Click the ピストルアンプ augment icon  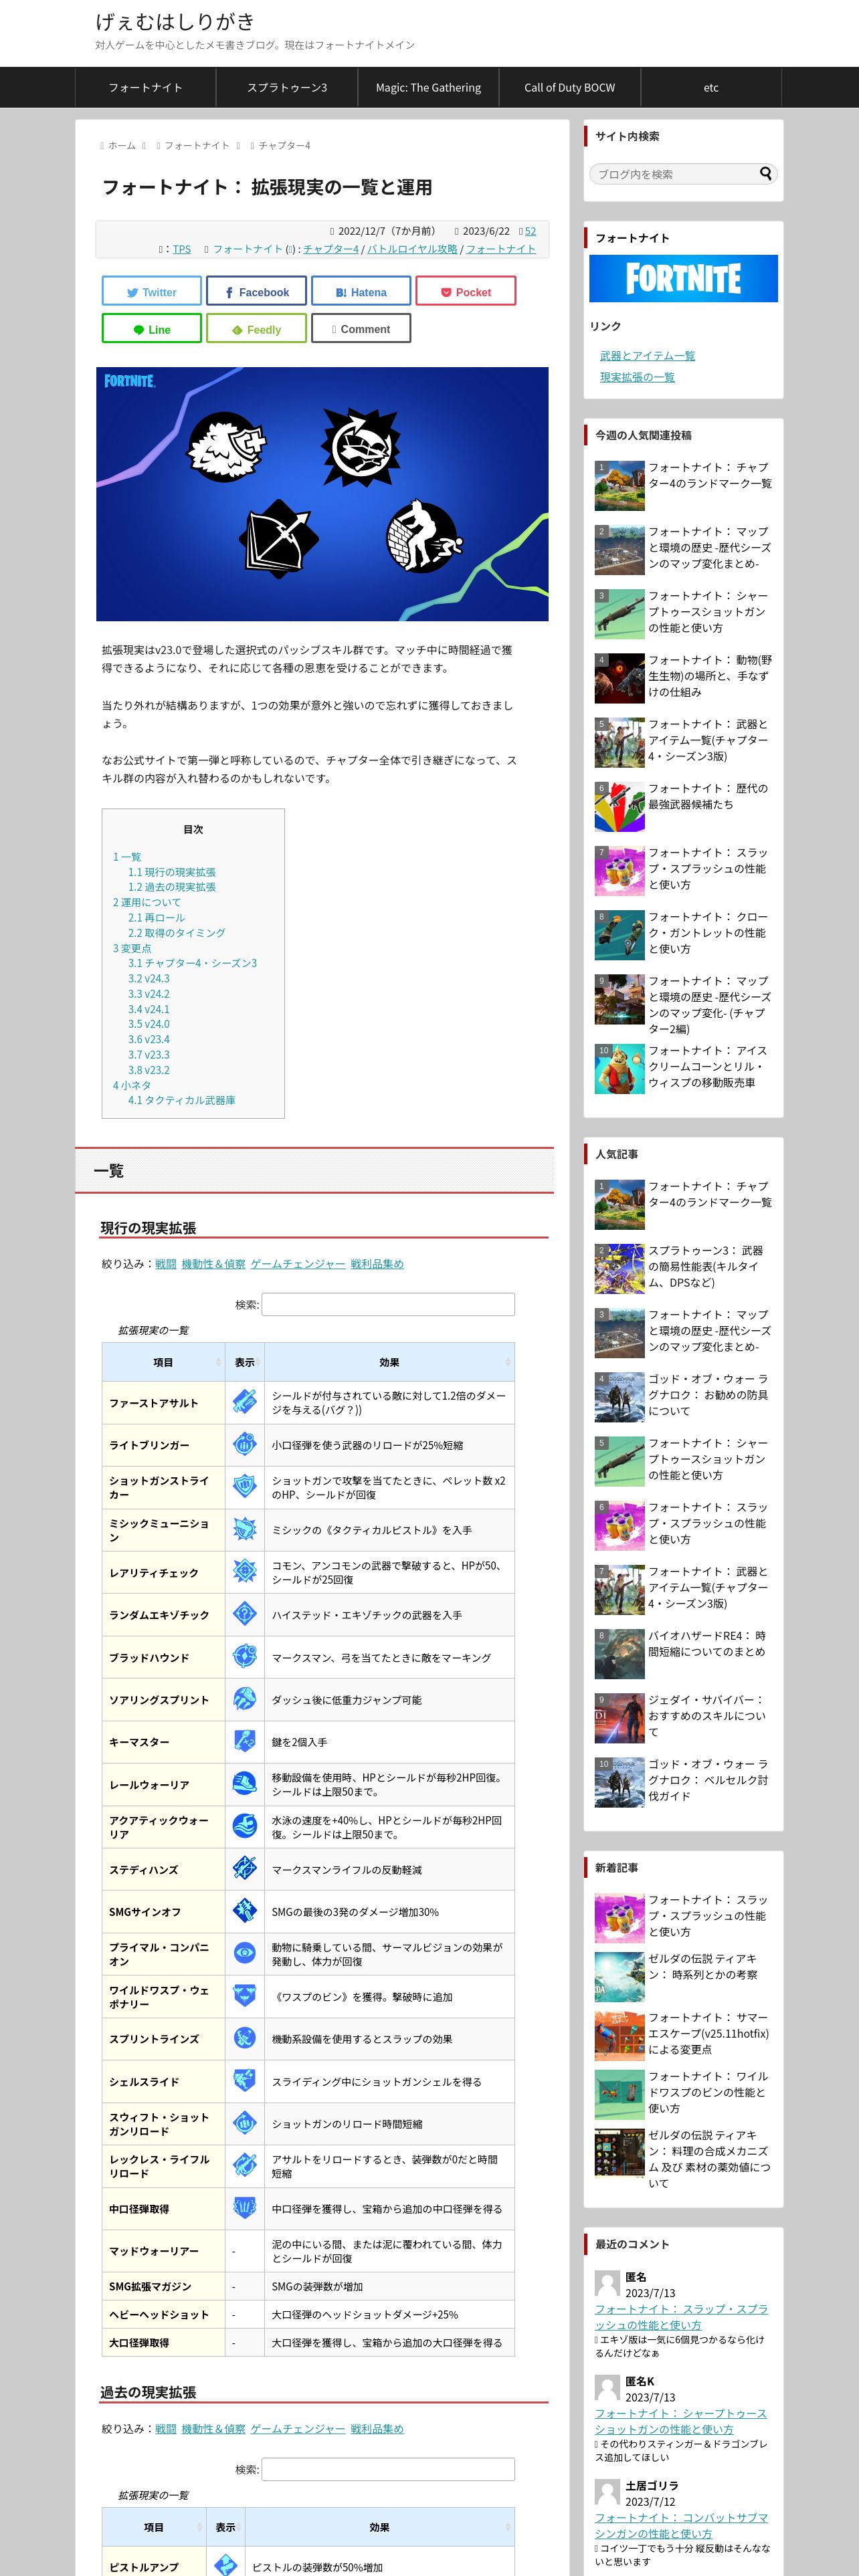(225, 2565)
